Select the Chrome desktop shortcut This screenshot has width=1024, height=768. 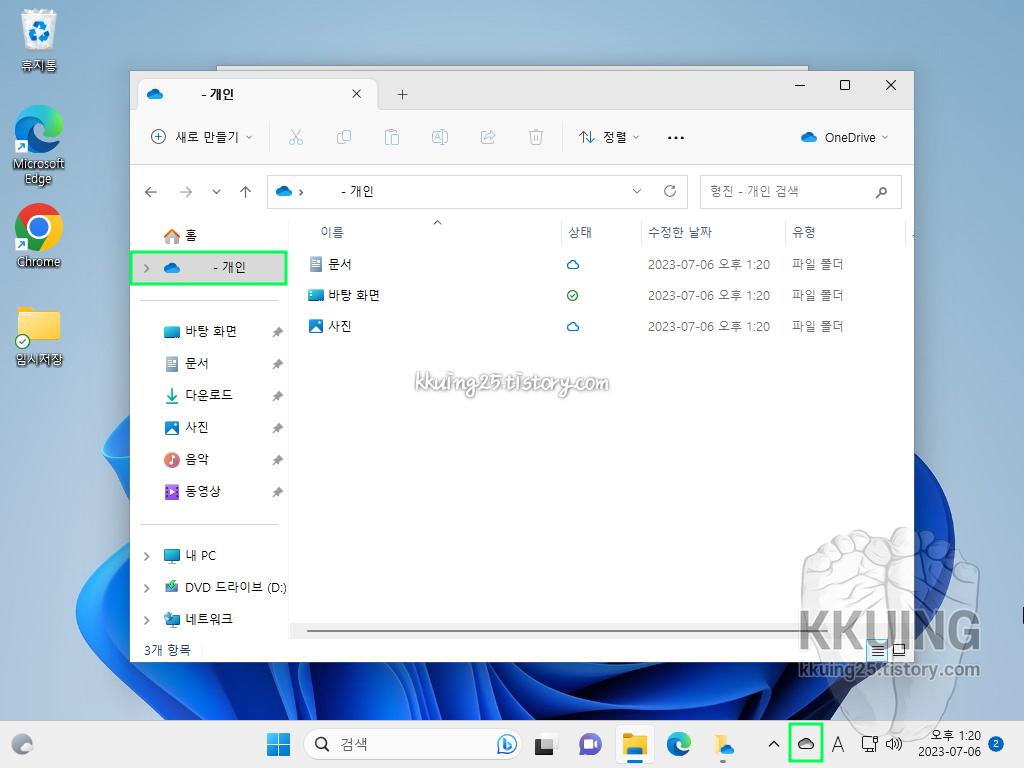pyautogui.click(x=39, y=236)
